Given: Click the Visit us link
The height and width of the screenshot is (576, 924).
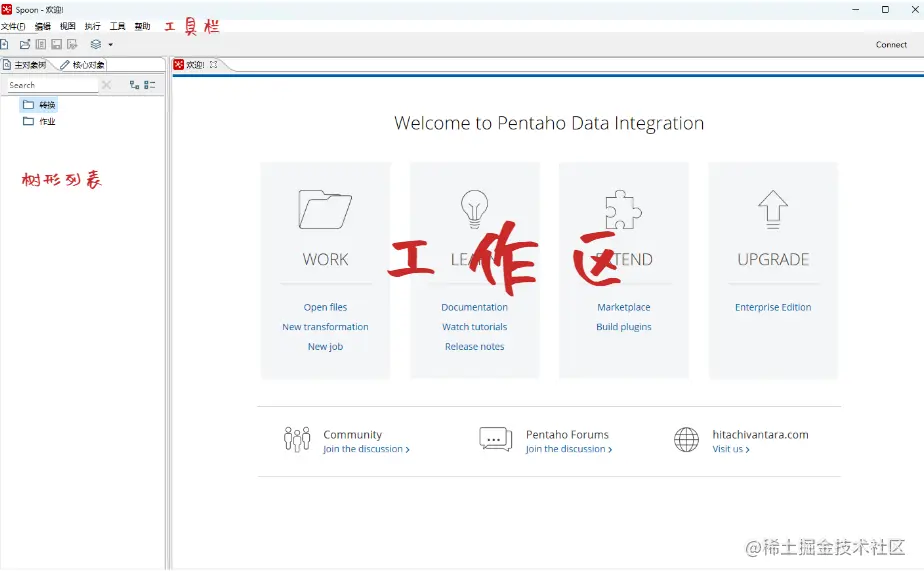Looking at the screenshot, I should pyautogui.click(x=731, y=449).
